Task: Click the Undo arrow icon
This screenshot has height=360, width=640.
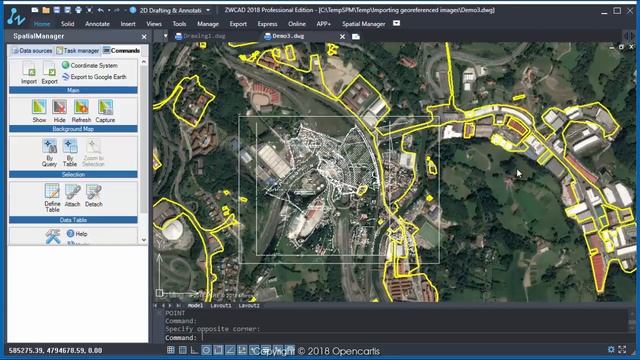Action: (x=100, y=10)
